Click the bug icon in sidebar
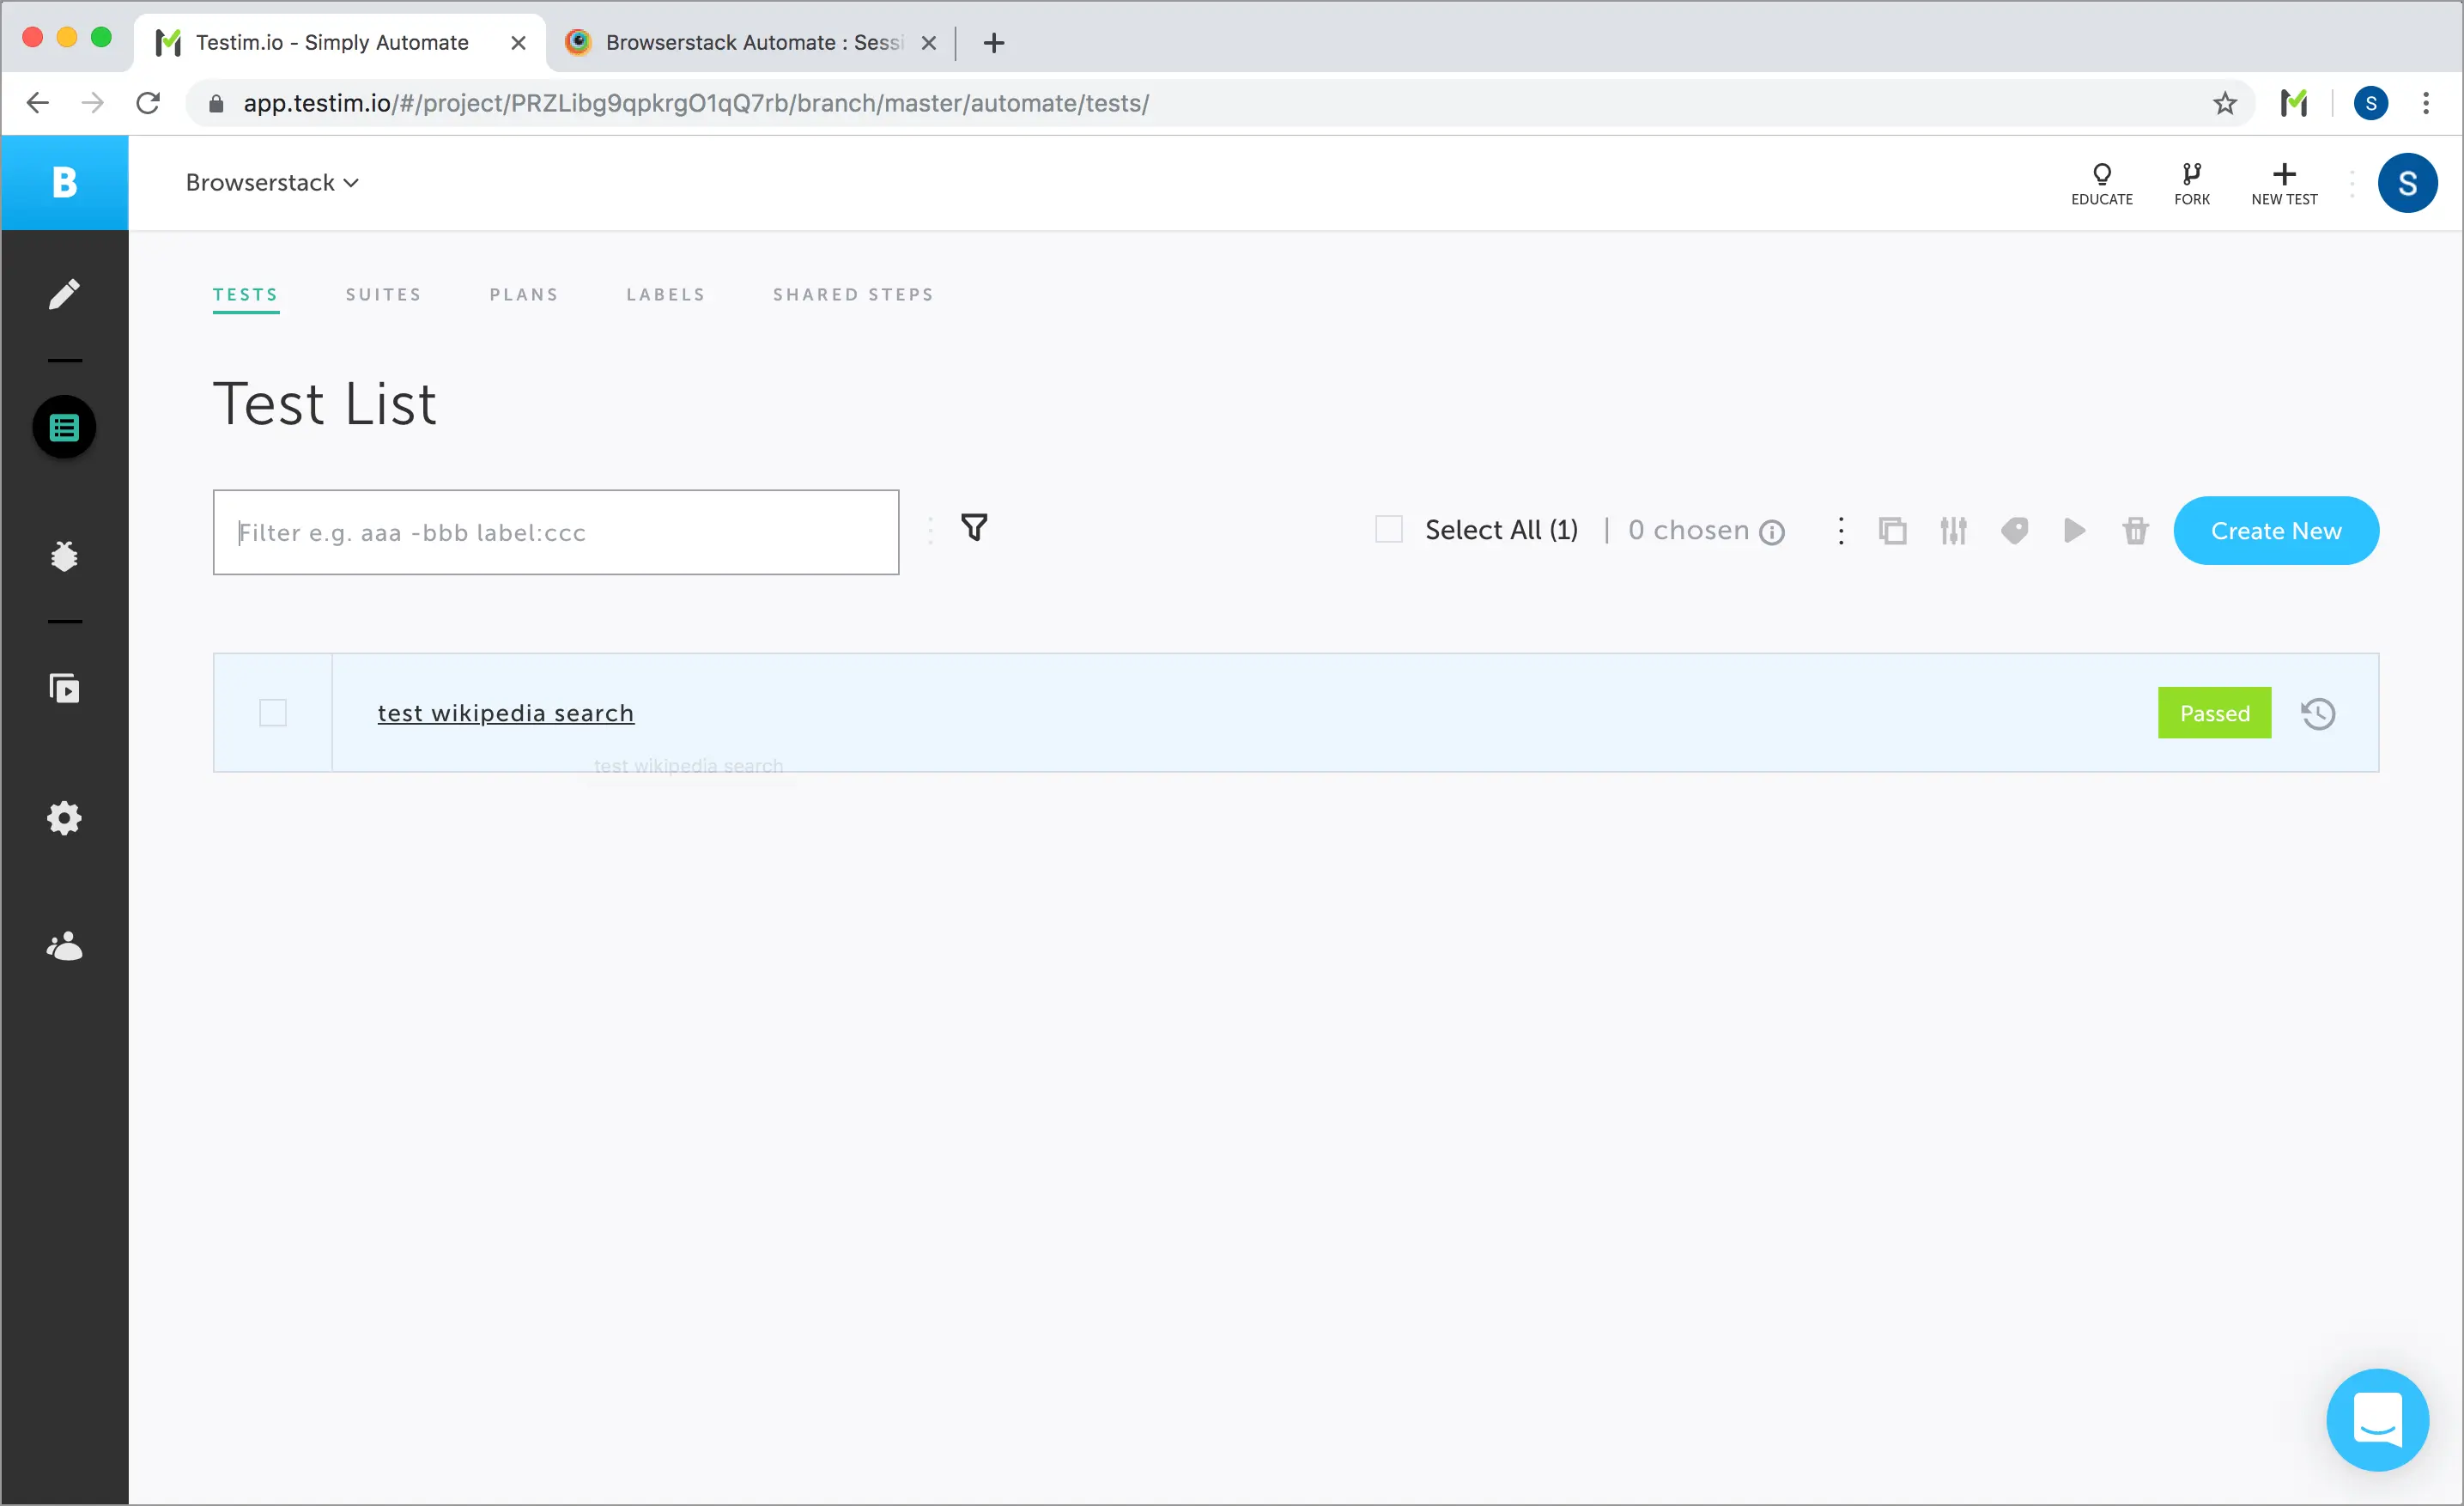The width and height of the screenshot is (2464, 1506). coord(64,556)
